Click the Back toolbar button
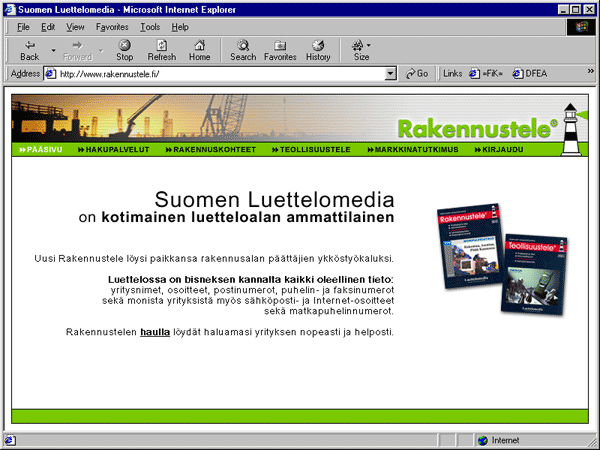Viewport: 600px width, 450px height. 29,50
